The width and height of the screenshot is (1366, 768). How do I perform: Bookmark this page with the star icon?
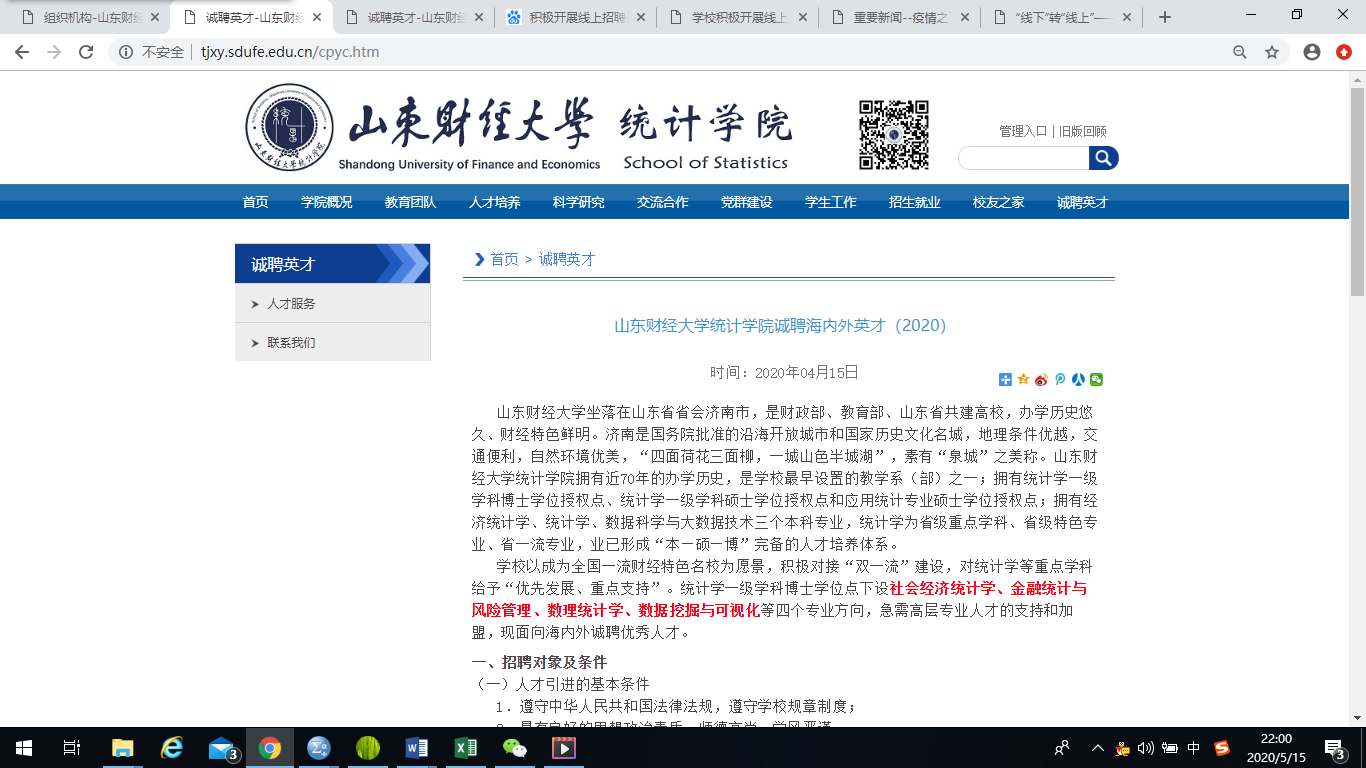tap(1272, 52)
